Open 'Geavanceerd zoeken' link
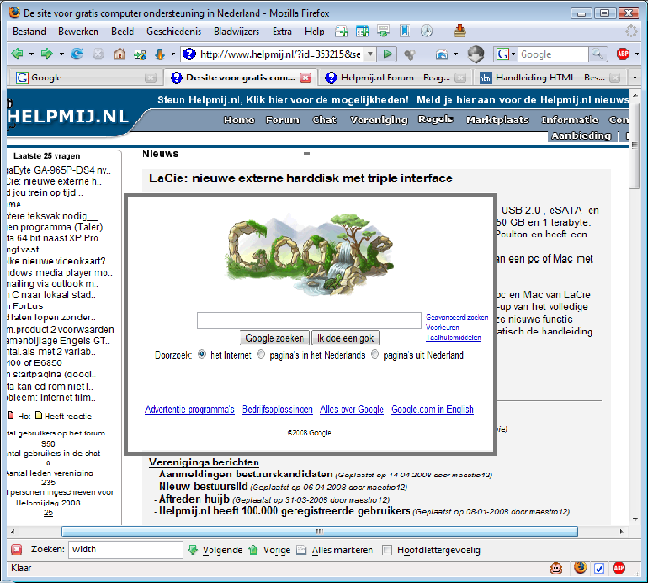Viewport: 648px width, 583px height. (x=457, y=317)
